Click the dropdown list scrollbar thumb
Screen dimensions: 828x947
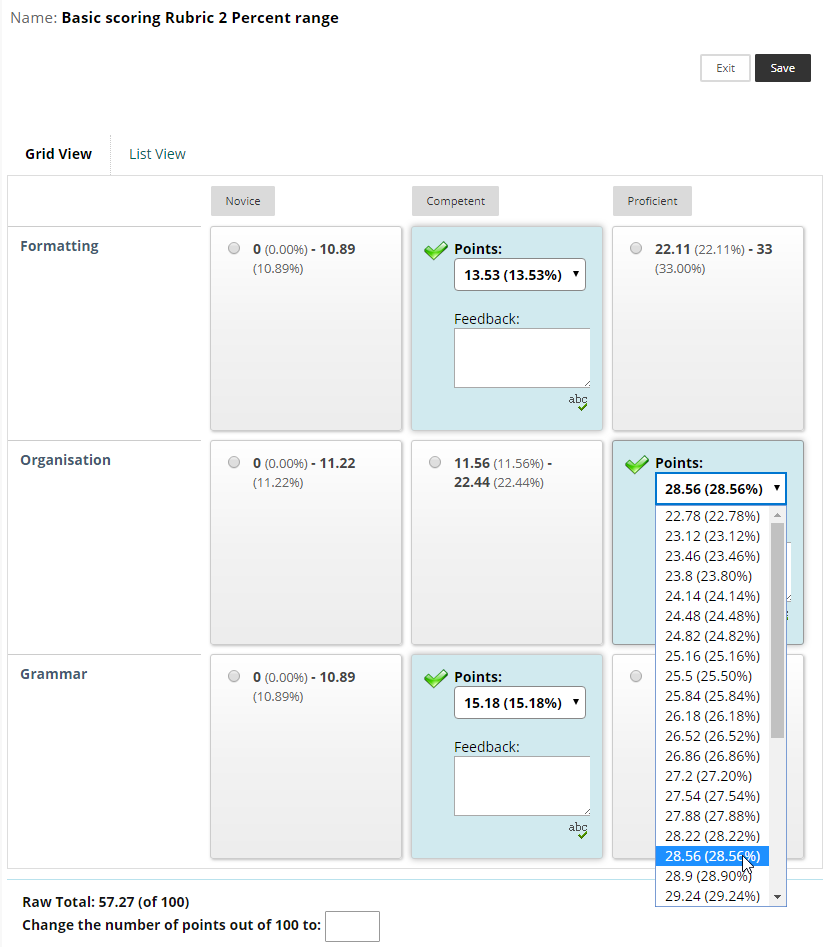point(777,630)
